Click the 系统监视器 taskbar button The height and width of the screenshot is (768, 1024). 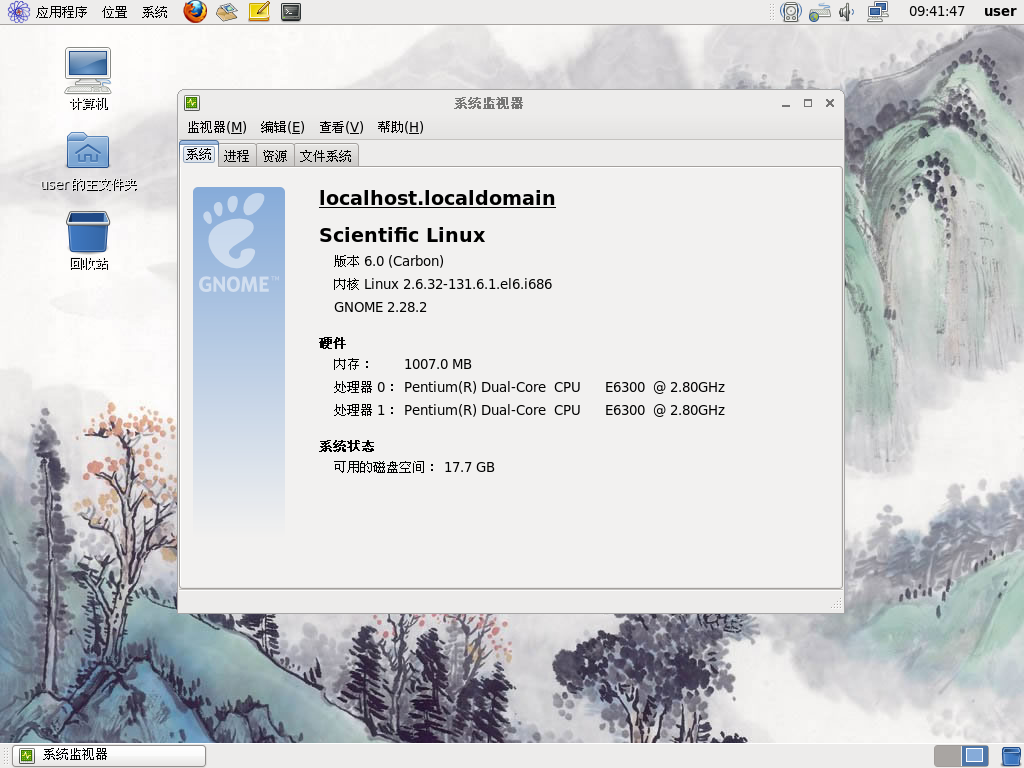pyautogui.click(x=109, y=756)
